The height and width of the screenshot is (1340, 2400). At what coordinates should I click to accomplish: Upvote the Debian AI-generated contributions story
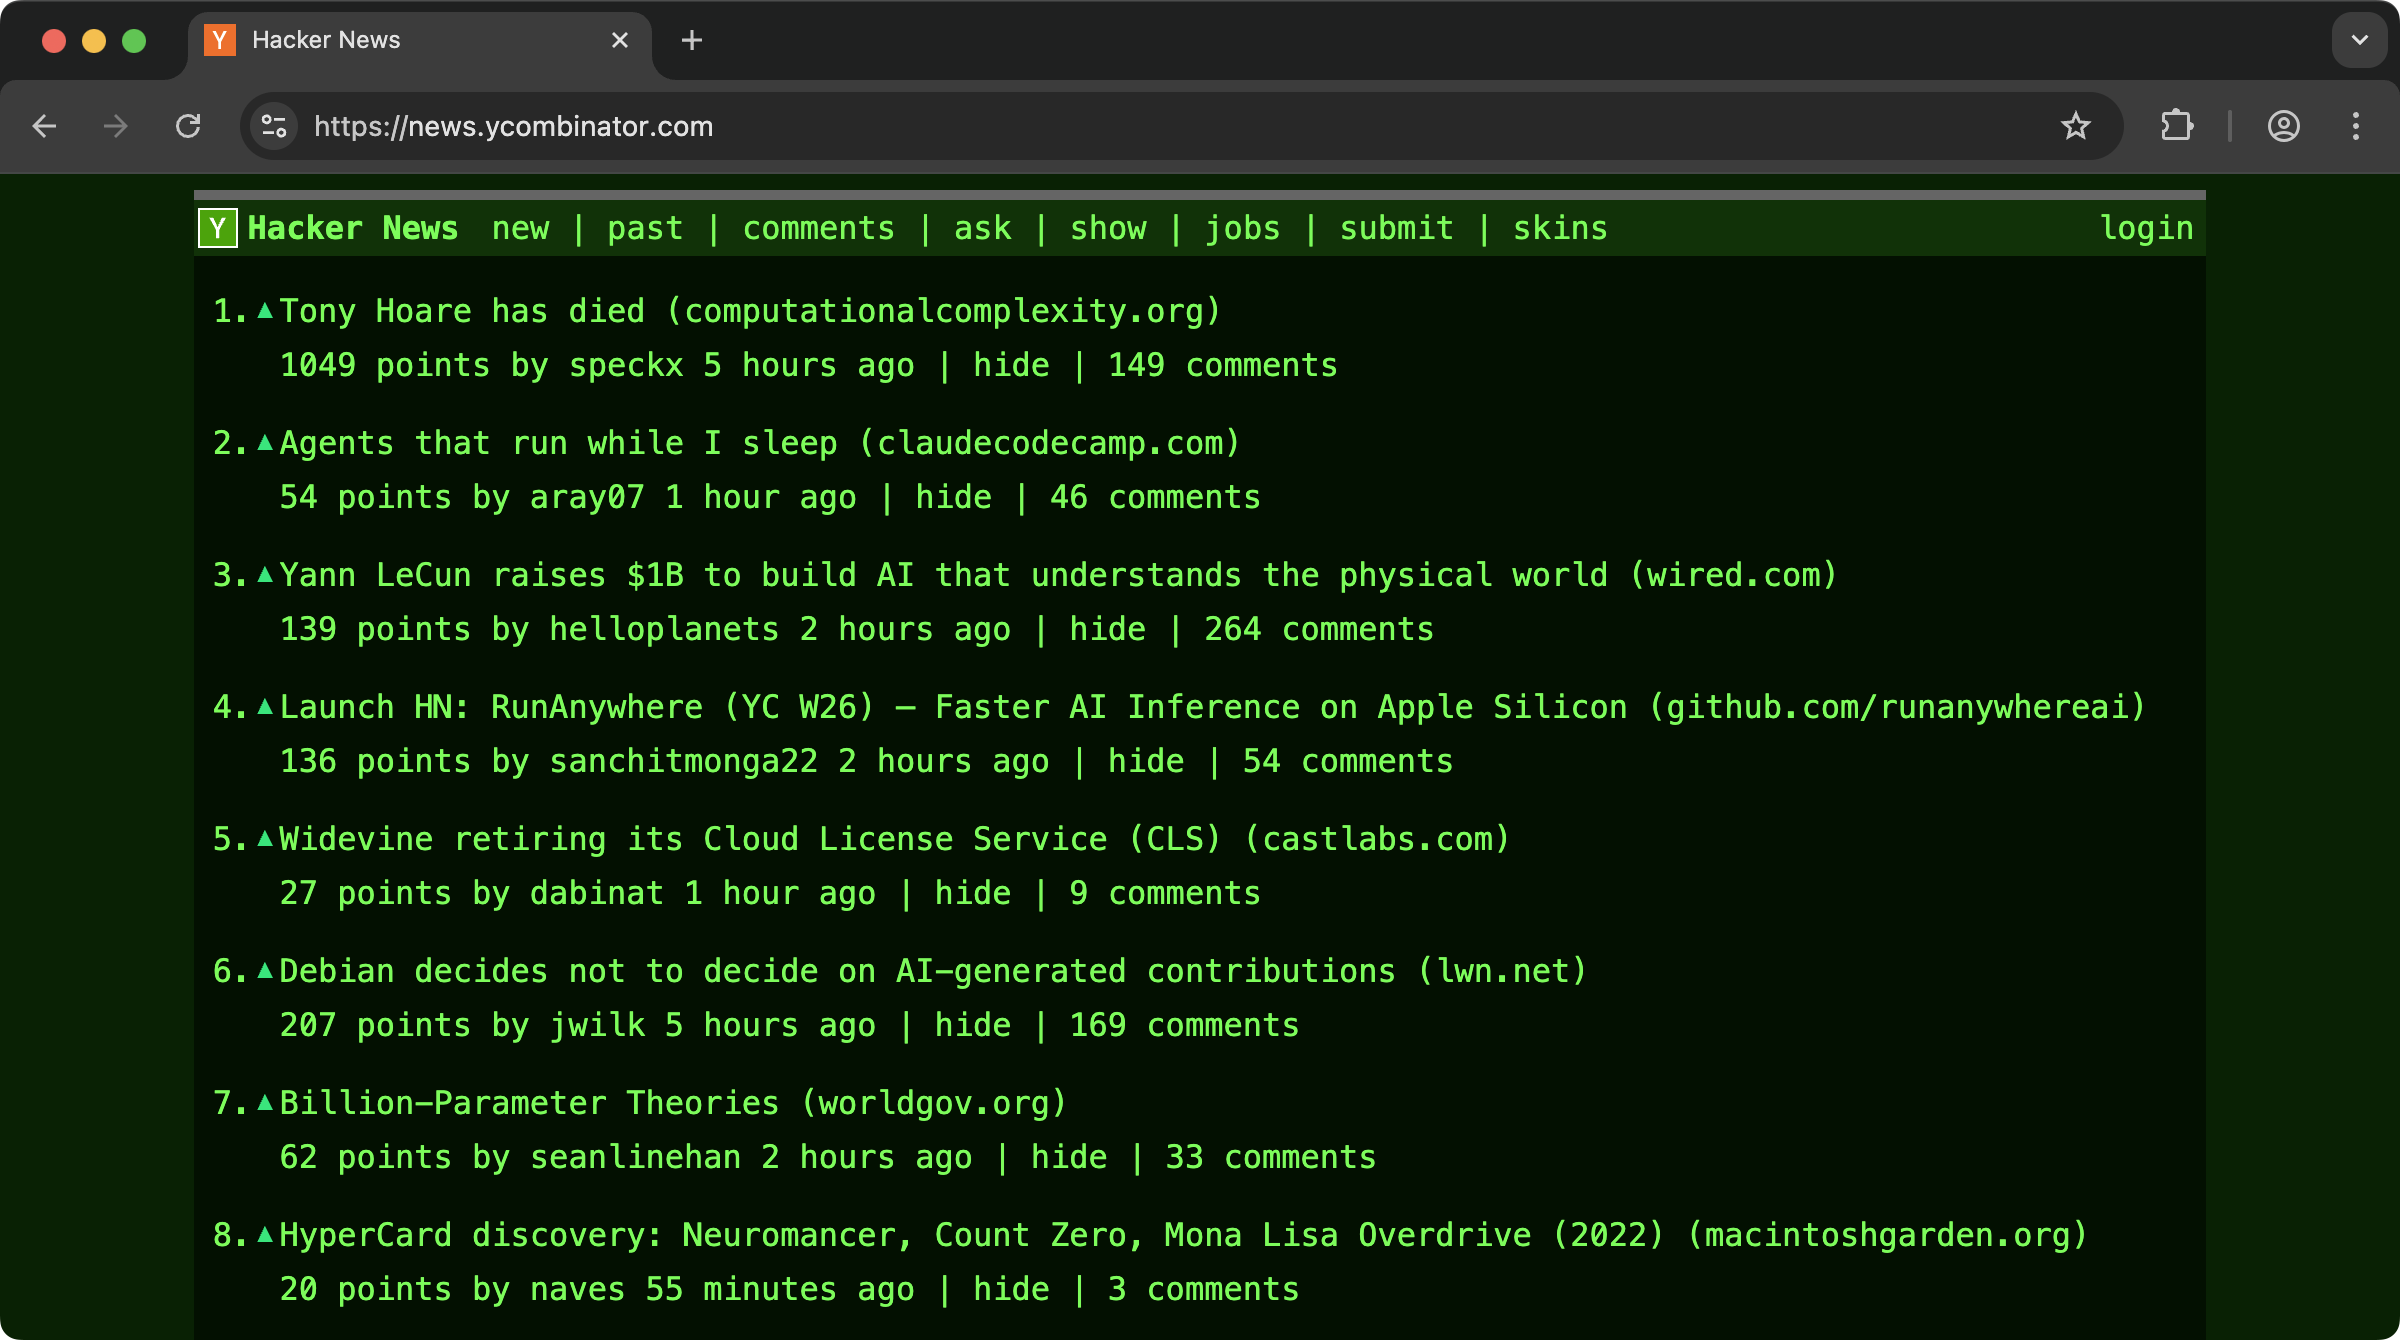coord(265,971)
